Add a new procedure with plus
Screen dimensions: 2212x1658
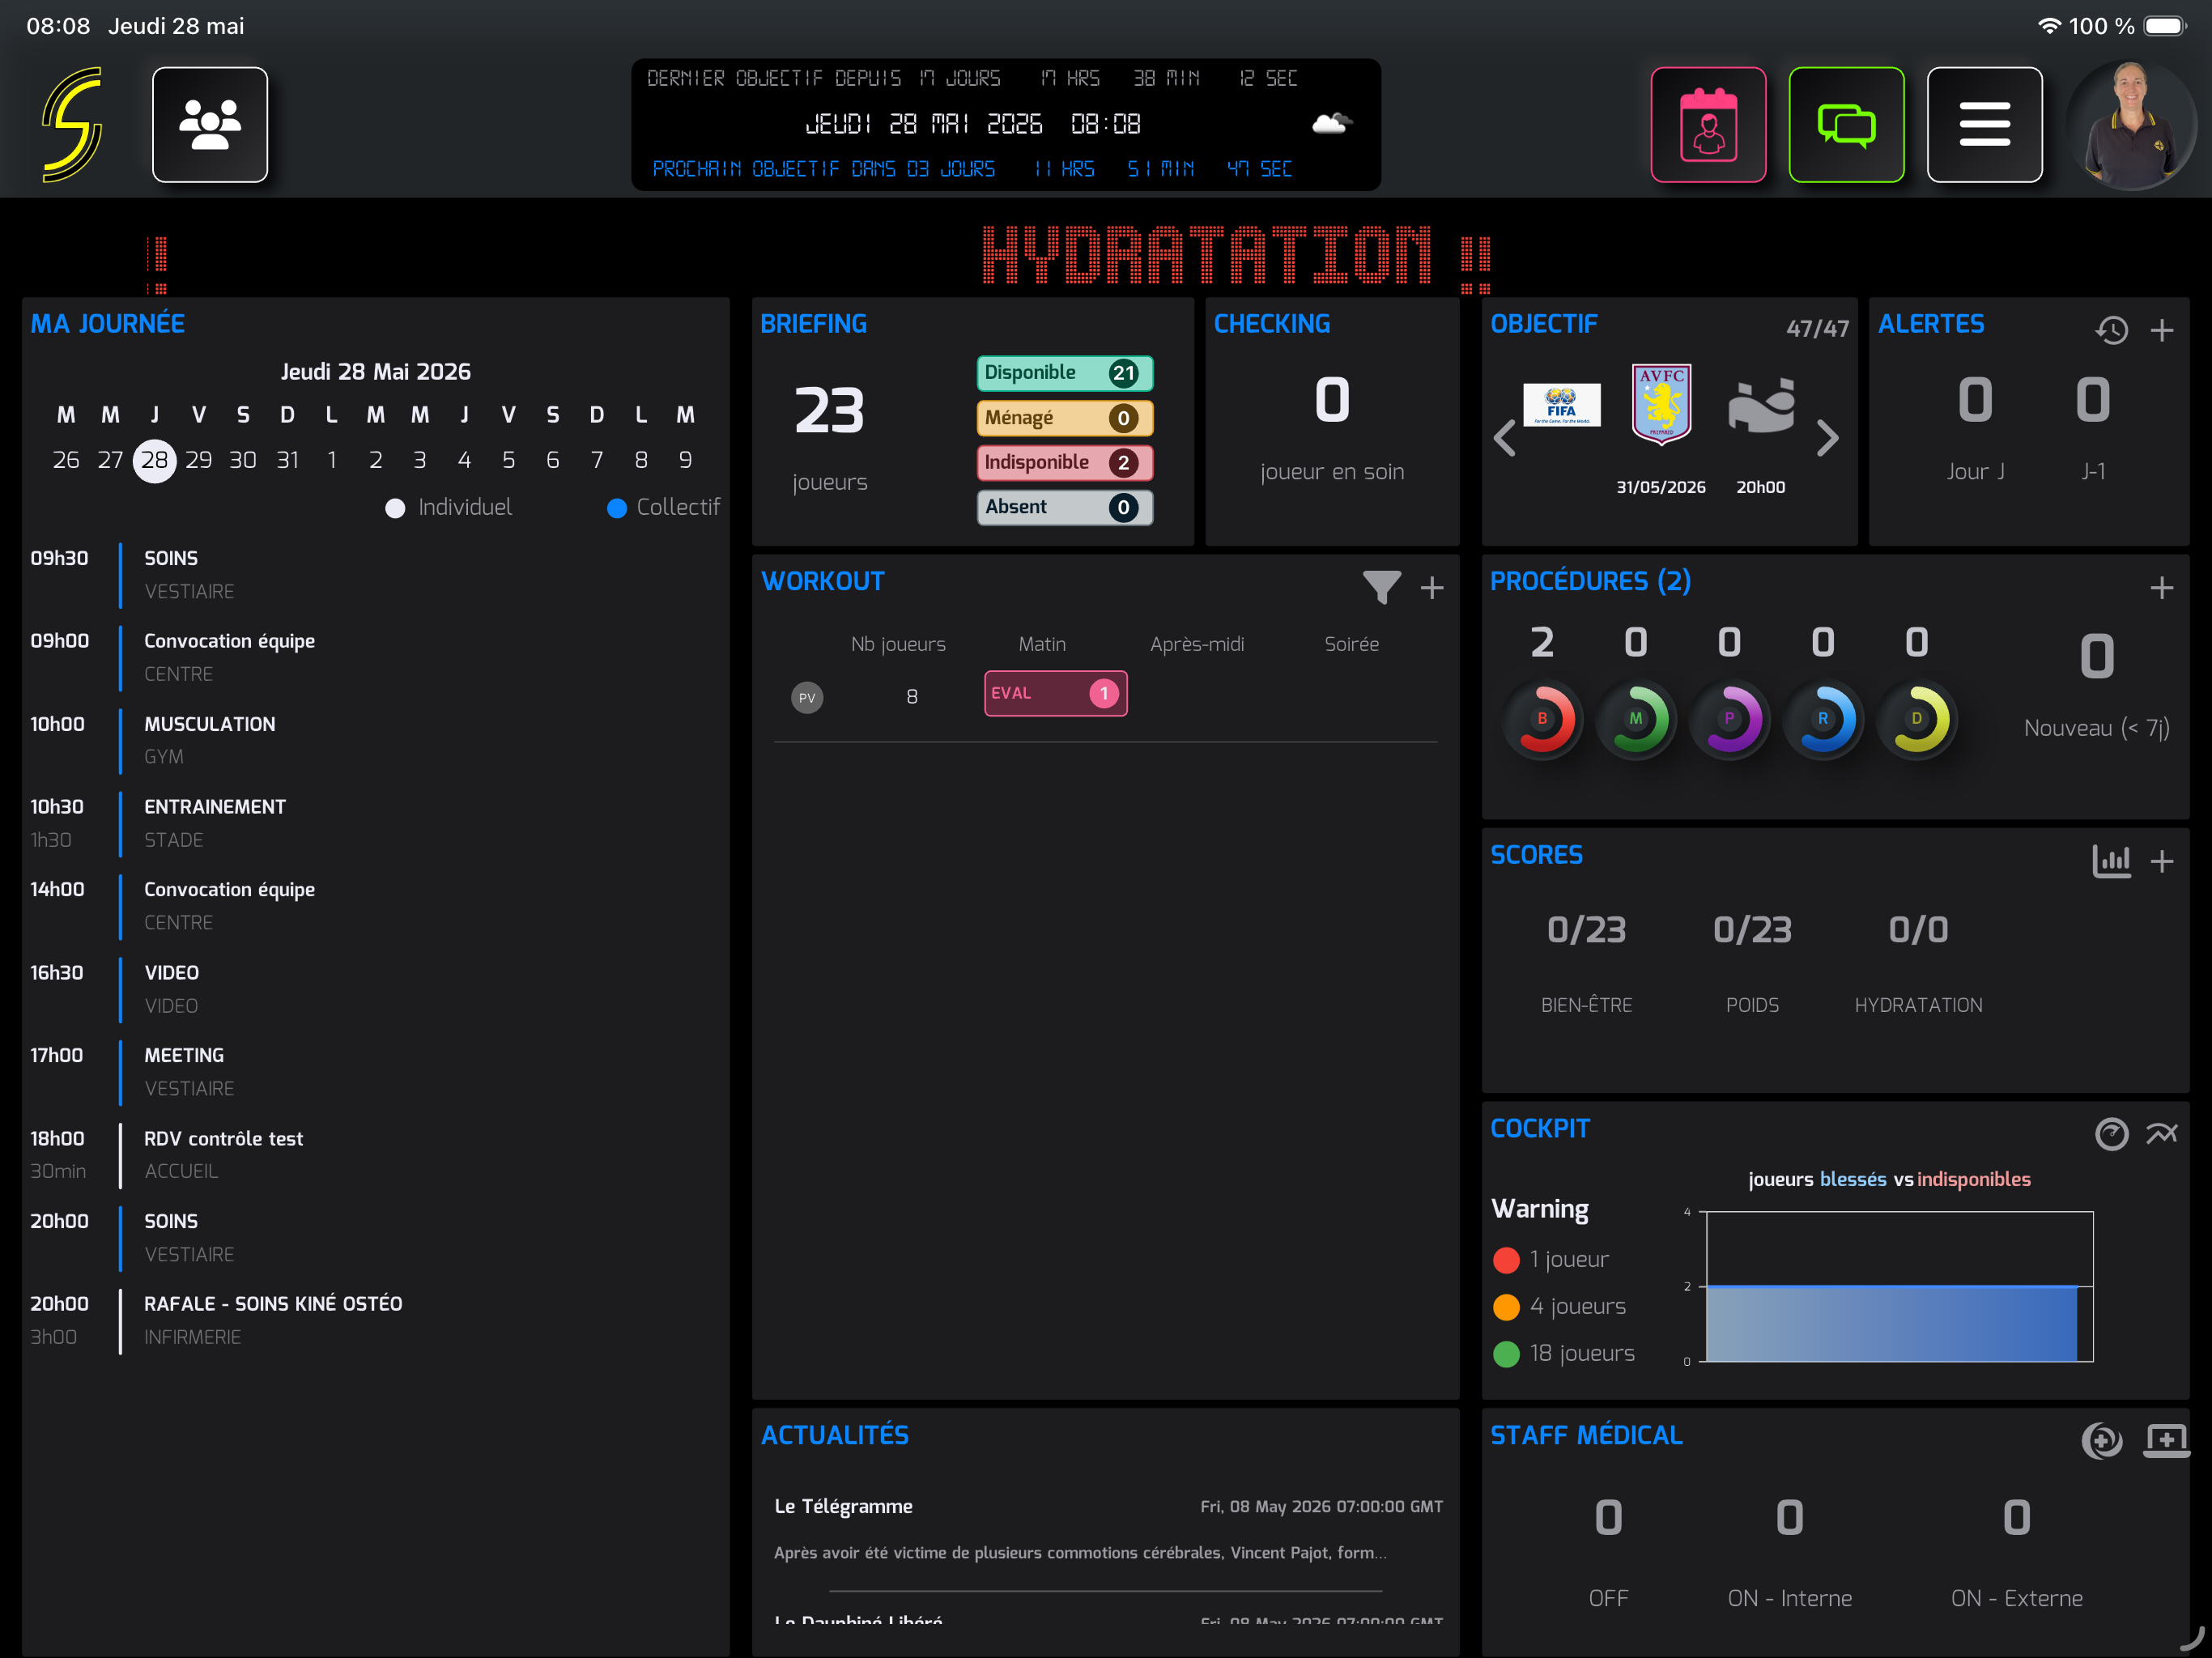2162,587
